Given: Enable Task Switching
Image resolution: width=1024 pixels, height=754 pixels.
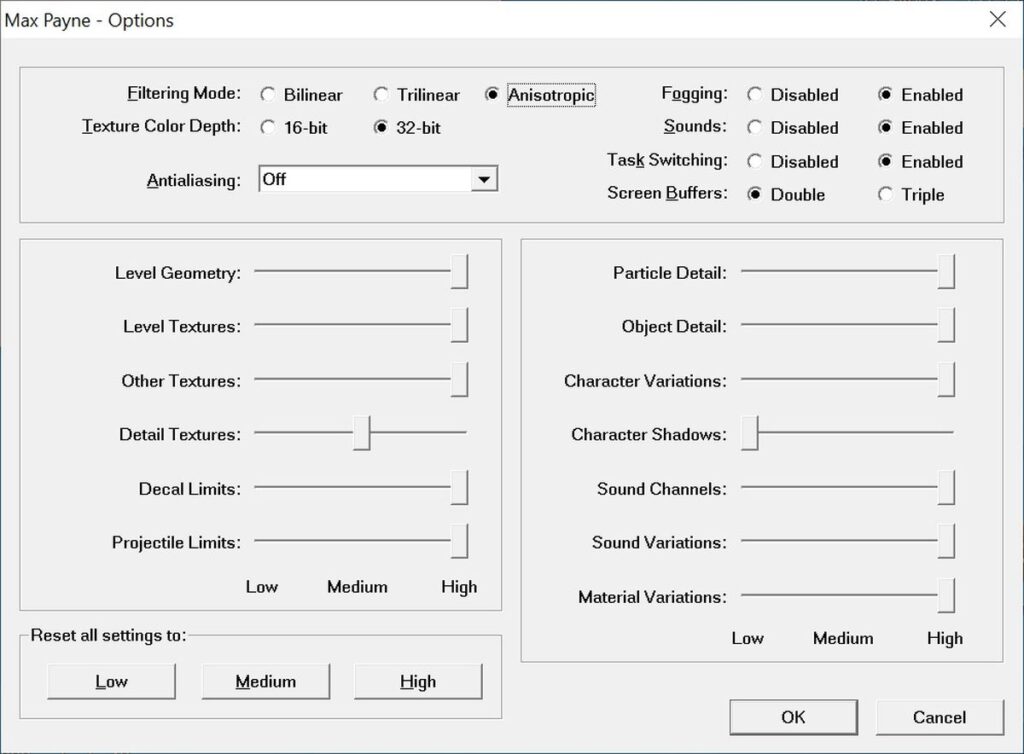Looking at the screenshot, I should pos(920,161).
